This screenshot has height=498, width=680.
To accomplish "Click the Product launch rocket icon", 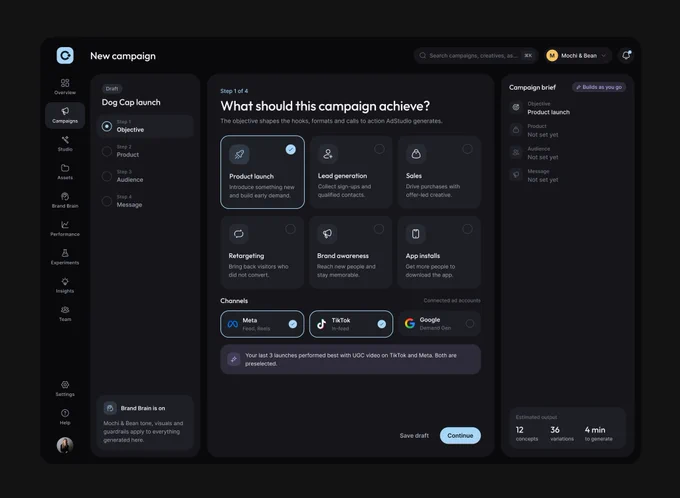I will (x=239, y=154).
